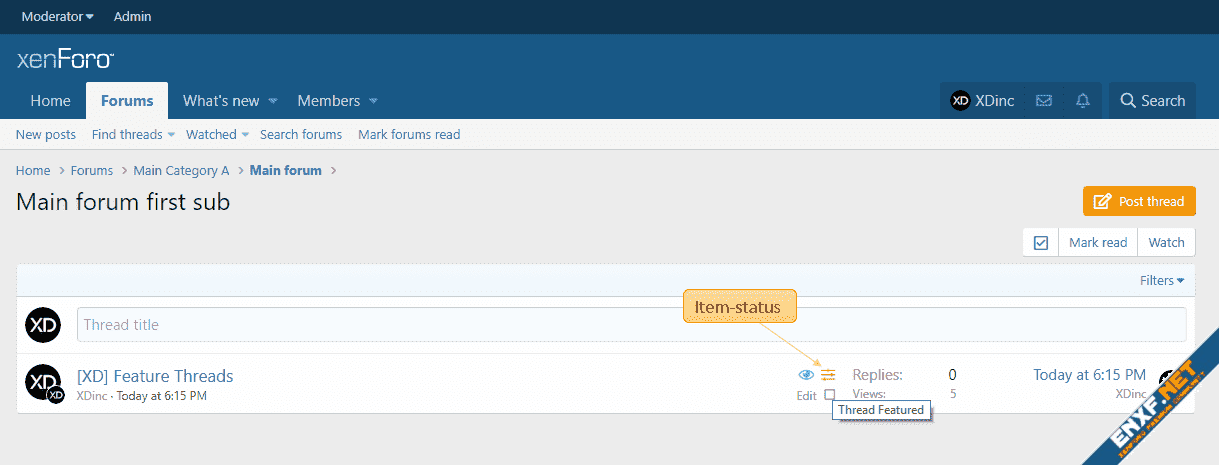Click the Post thread button
The height and width of the screenshot is (465, 1219).
point(1139,201)
